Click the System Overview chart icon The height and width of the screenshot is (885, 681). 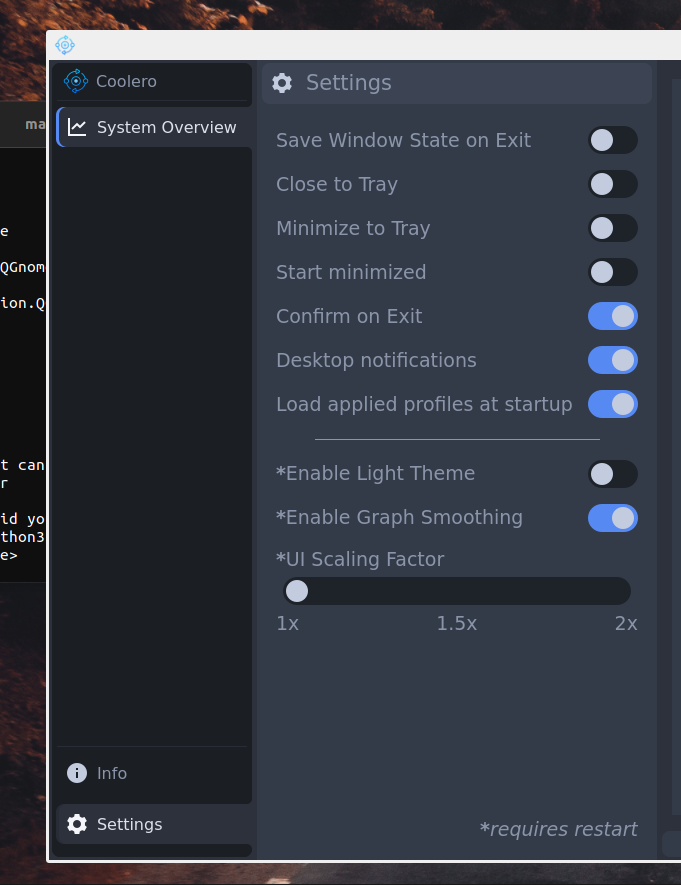77,127
